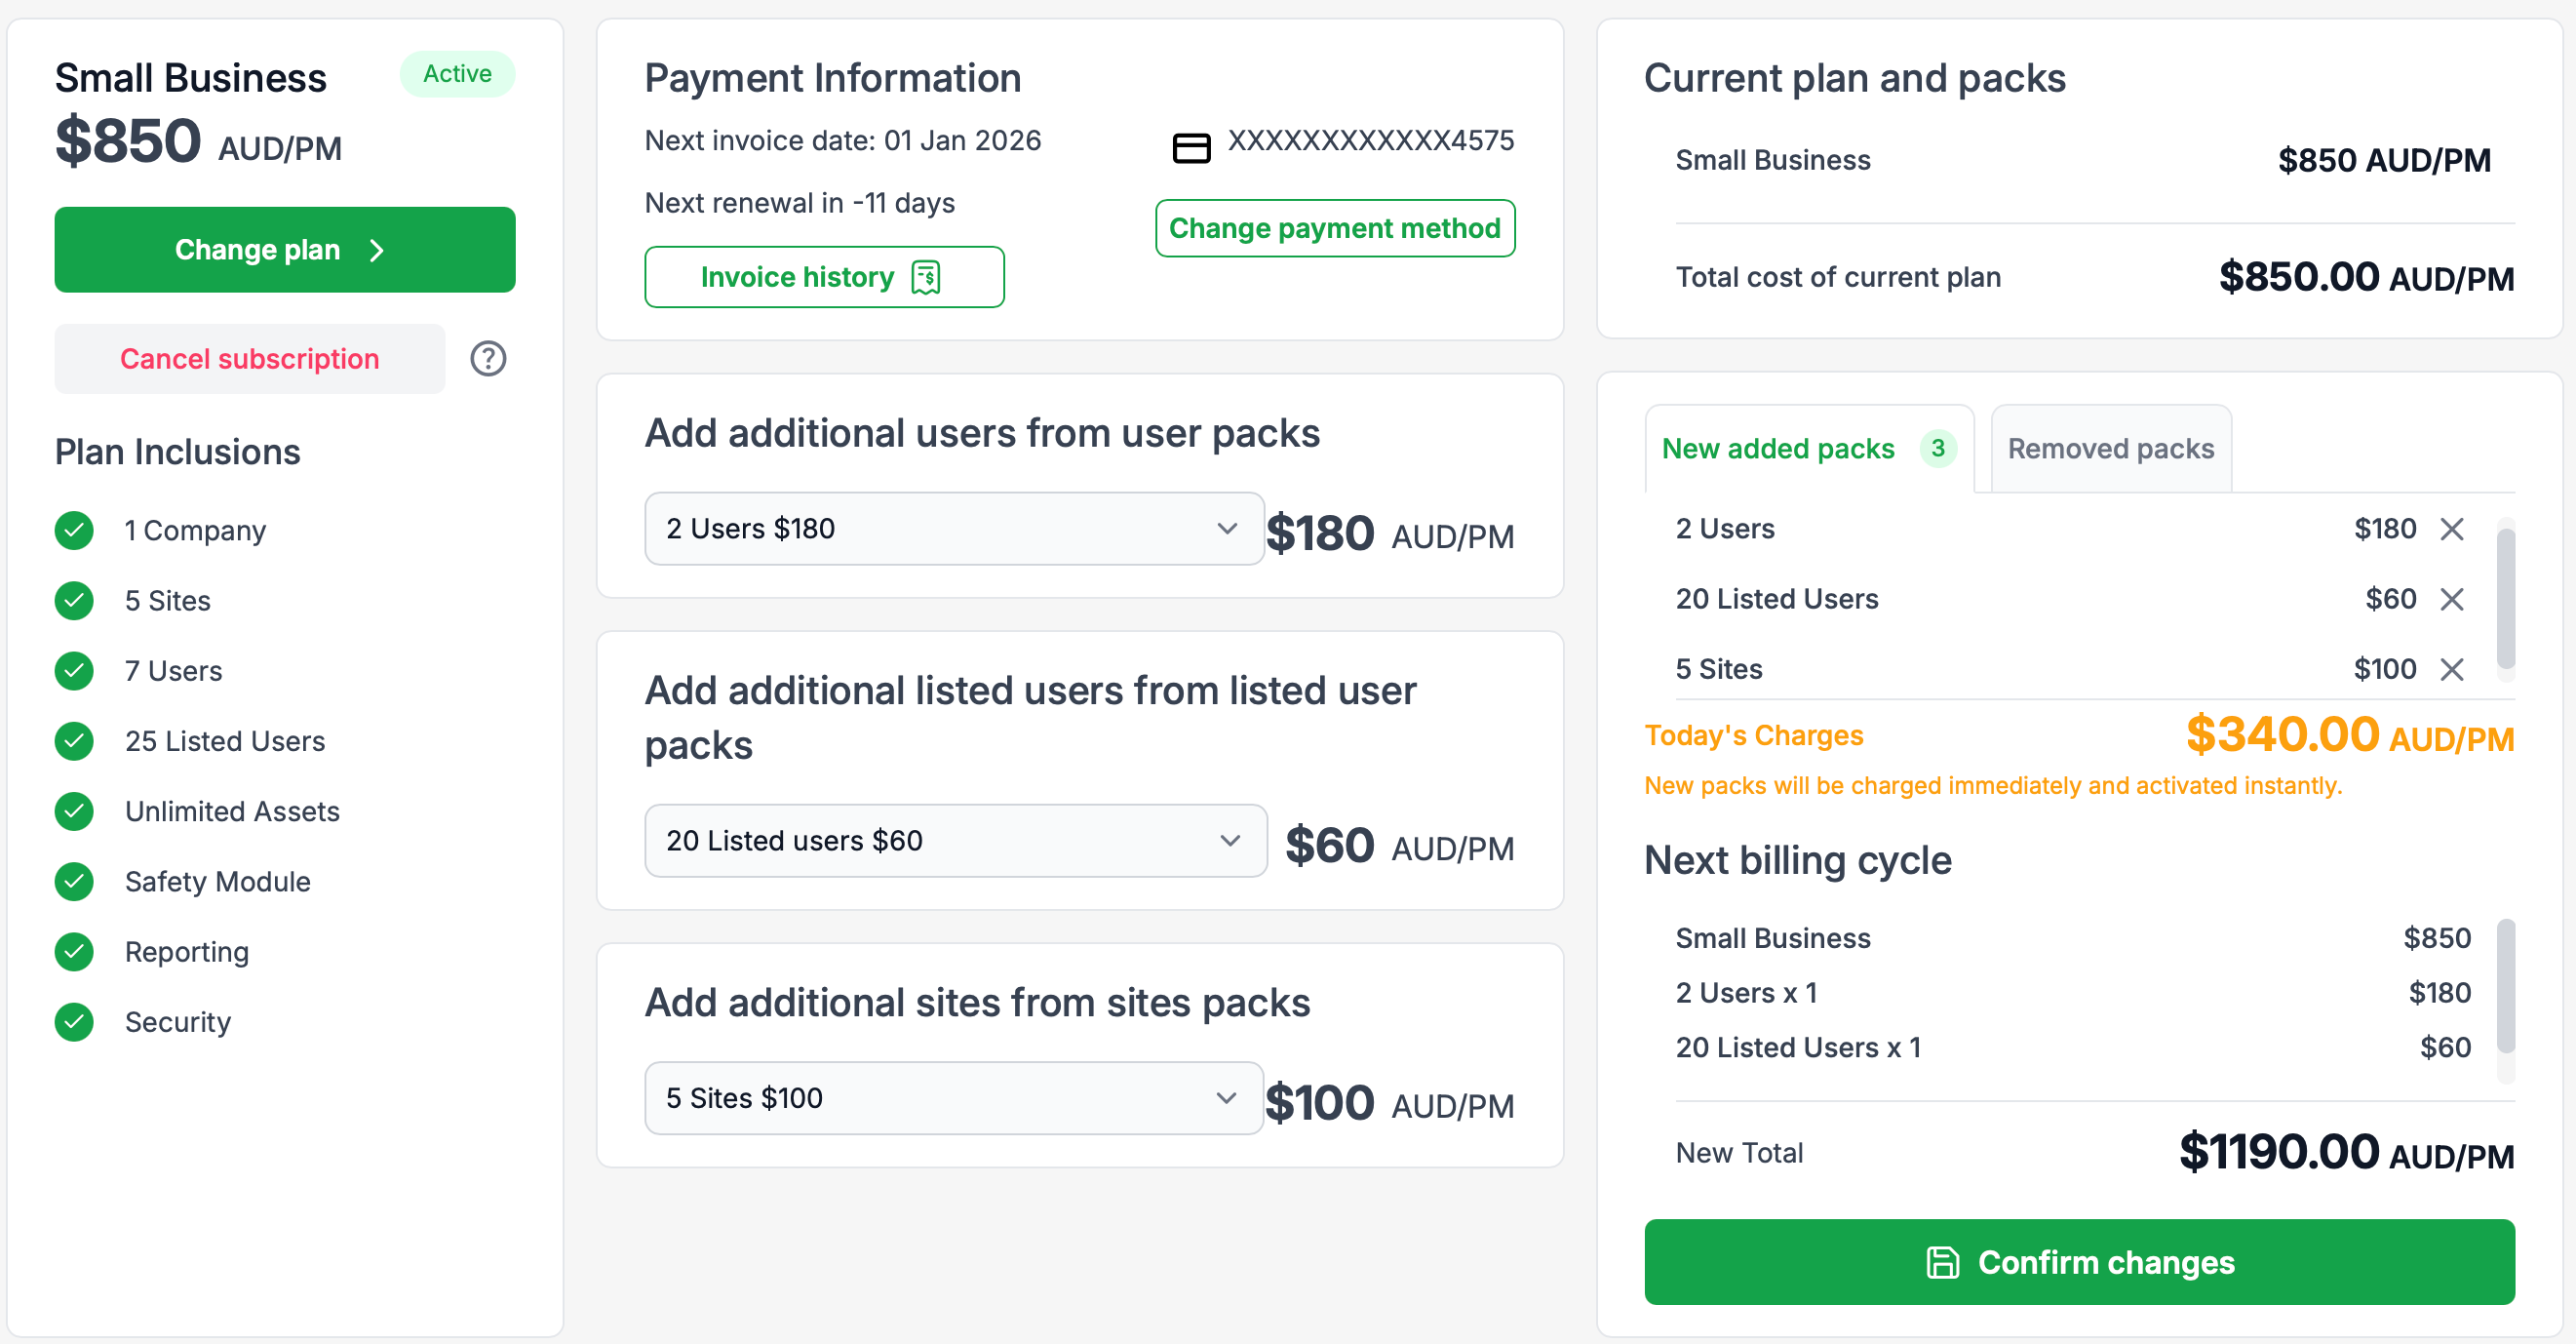The height and width of the screenshot is (1344, 2576).
Task: Click the save icon on Confirm changes
Action: (1942, 1262)
